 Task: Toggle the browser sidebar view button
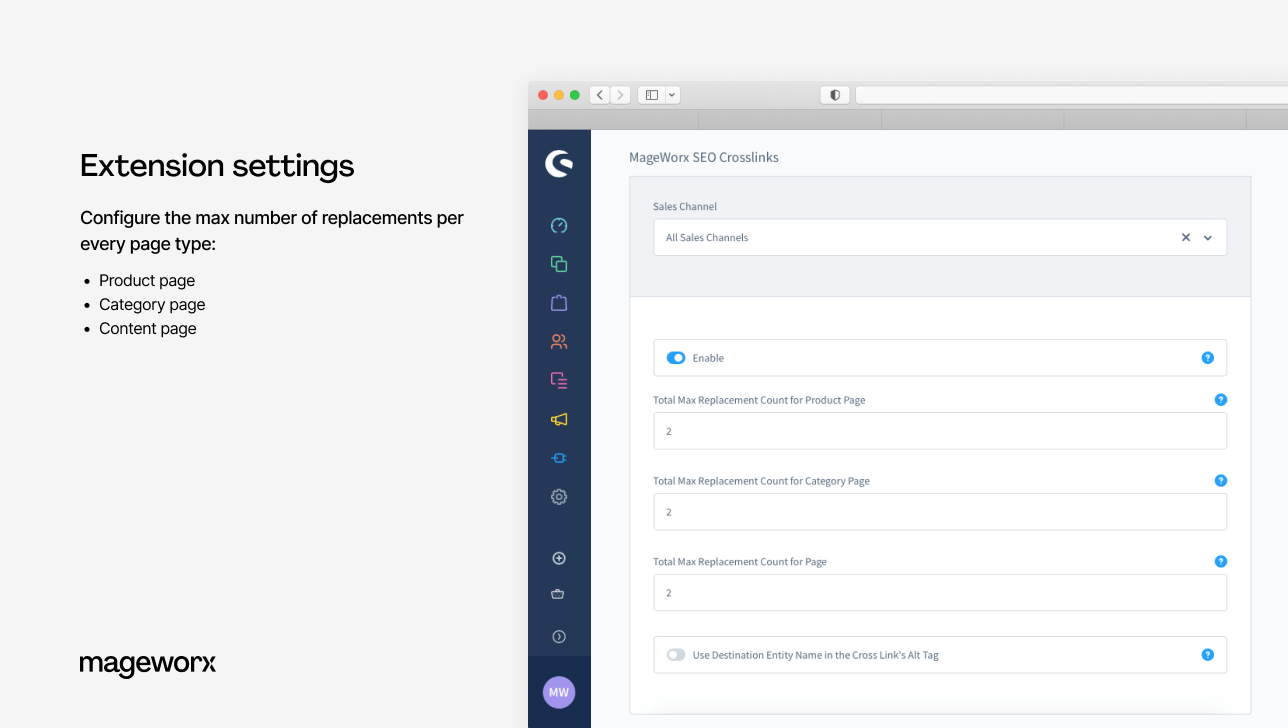652,95
